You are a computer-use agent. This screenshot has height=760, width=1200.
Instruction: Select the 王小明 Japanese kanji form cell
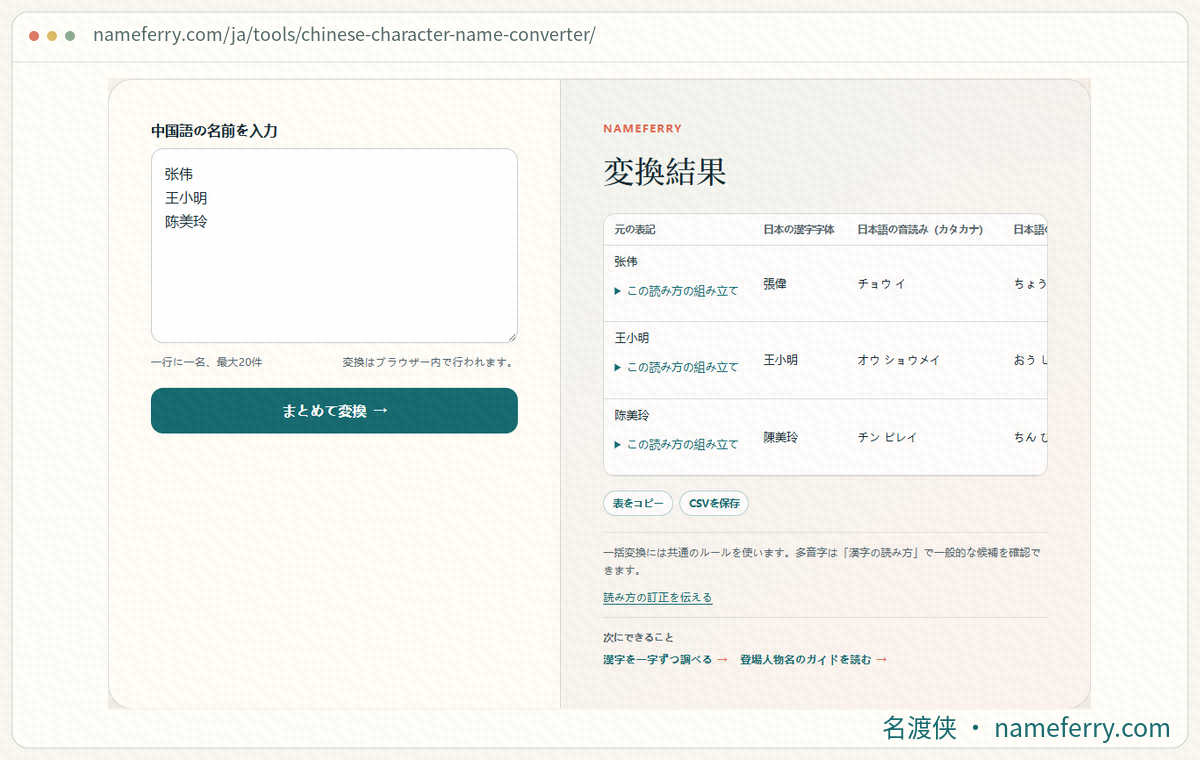point(781,360)
